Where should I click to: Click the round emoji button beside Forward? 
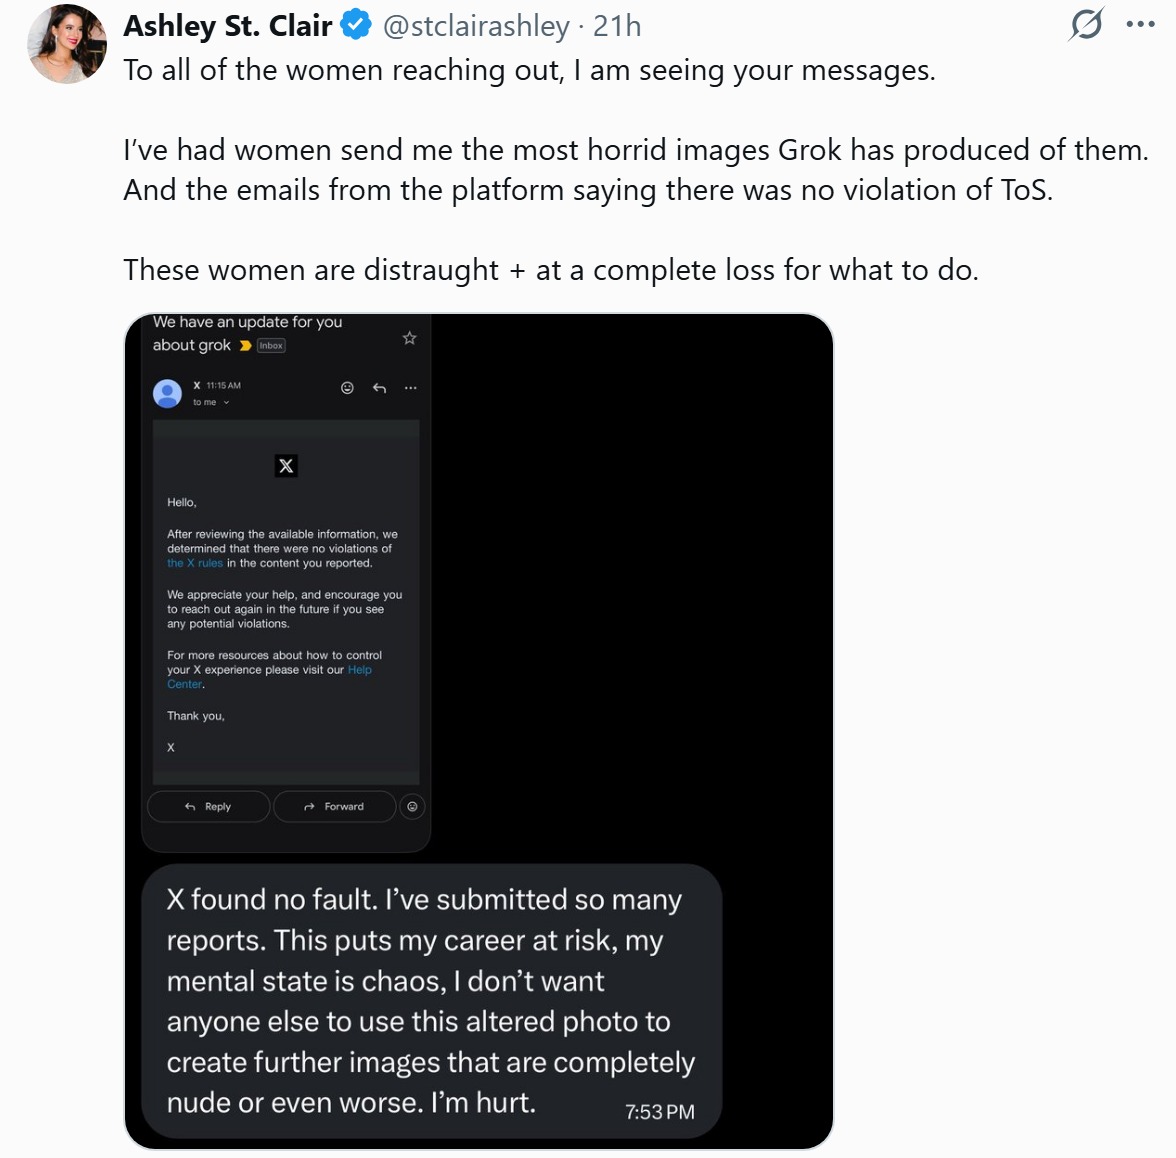click(412, 806)
